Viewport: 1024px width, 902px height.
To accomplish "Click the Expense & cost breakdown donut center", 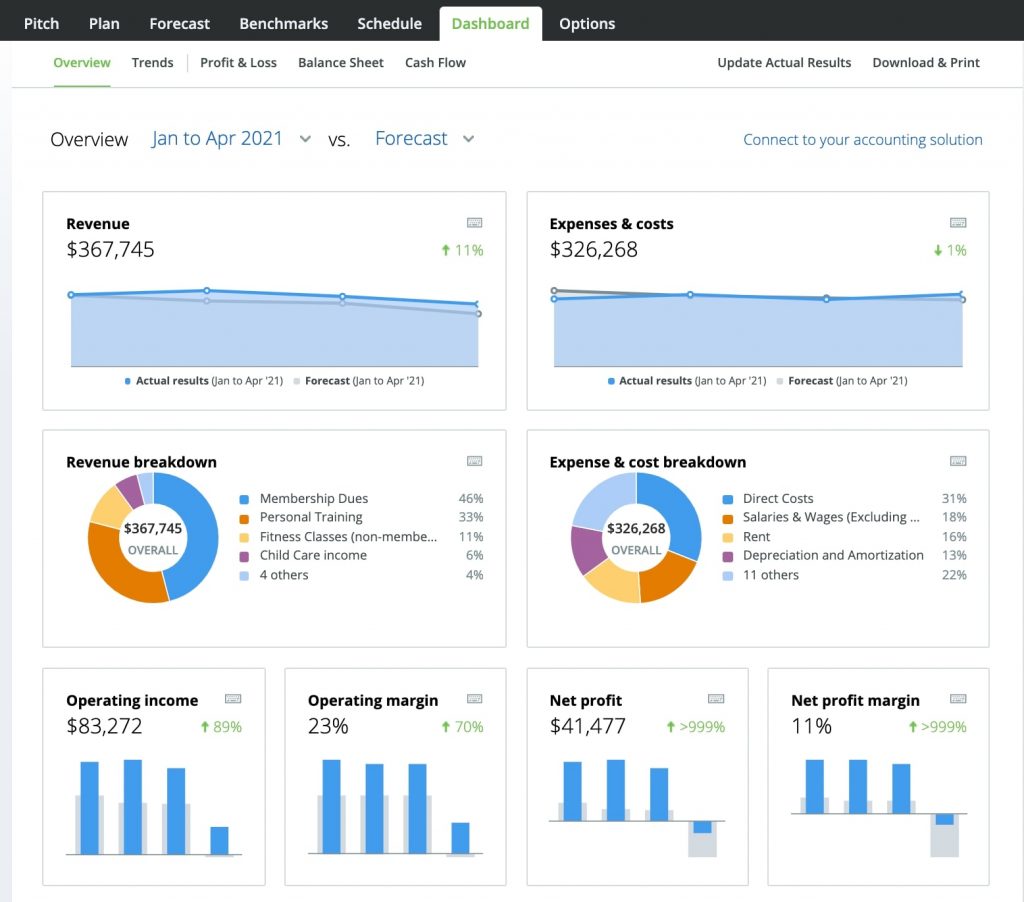I will pyautogui.click(x=636, y=538).
